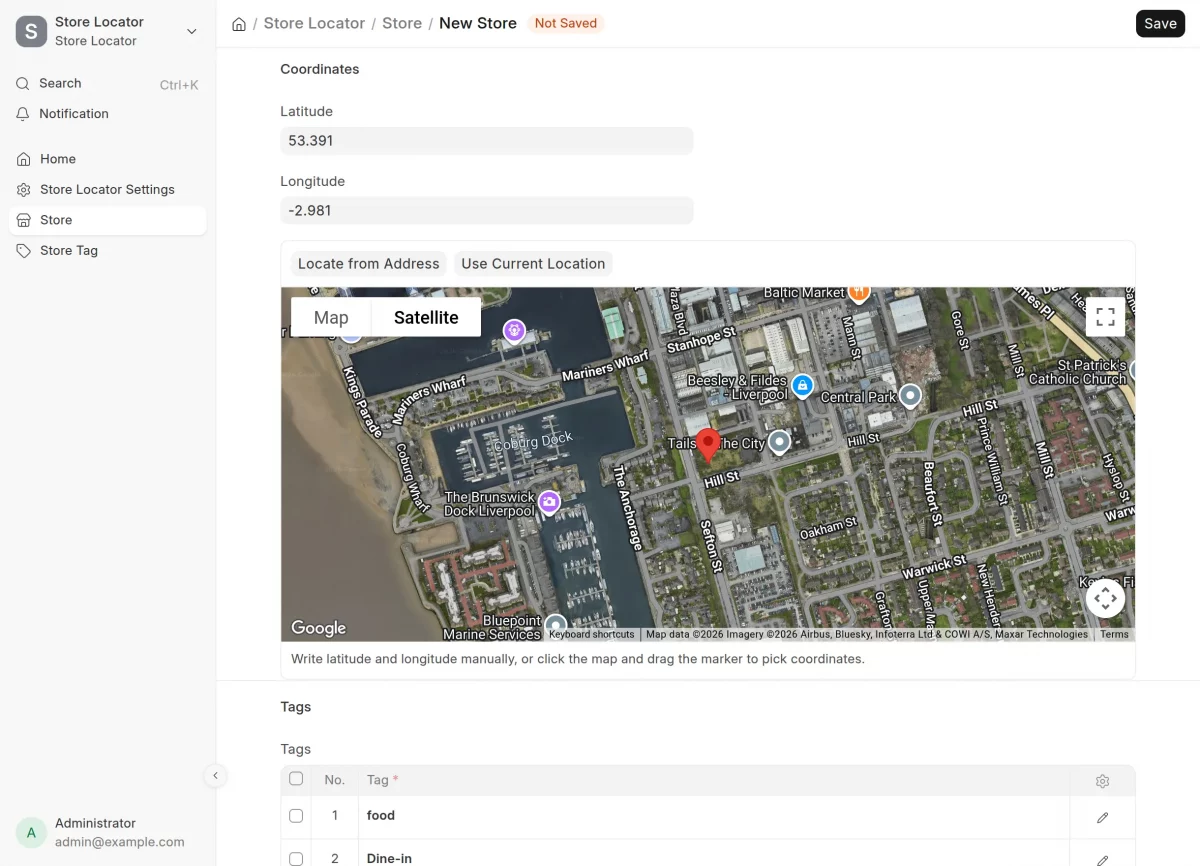Click the New Store breadcrumb title

click(478, 23)
